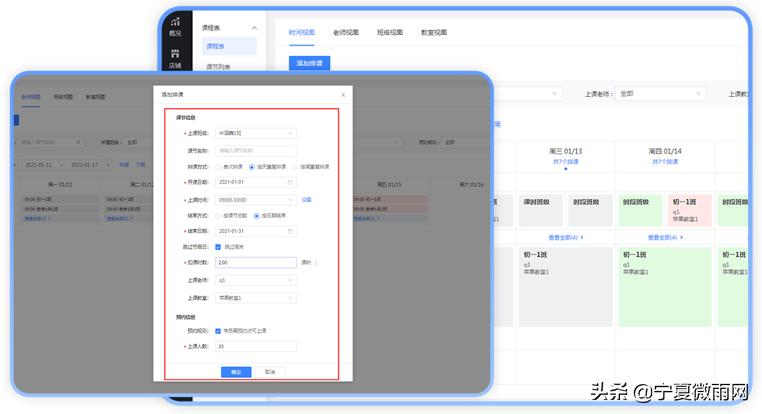This screenshot has width=762, height=414.
Task: Open the large green 初一1班 card on 周四
Action: [665, 287]
